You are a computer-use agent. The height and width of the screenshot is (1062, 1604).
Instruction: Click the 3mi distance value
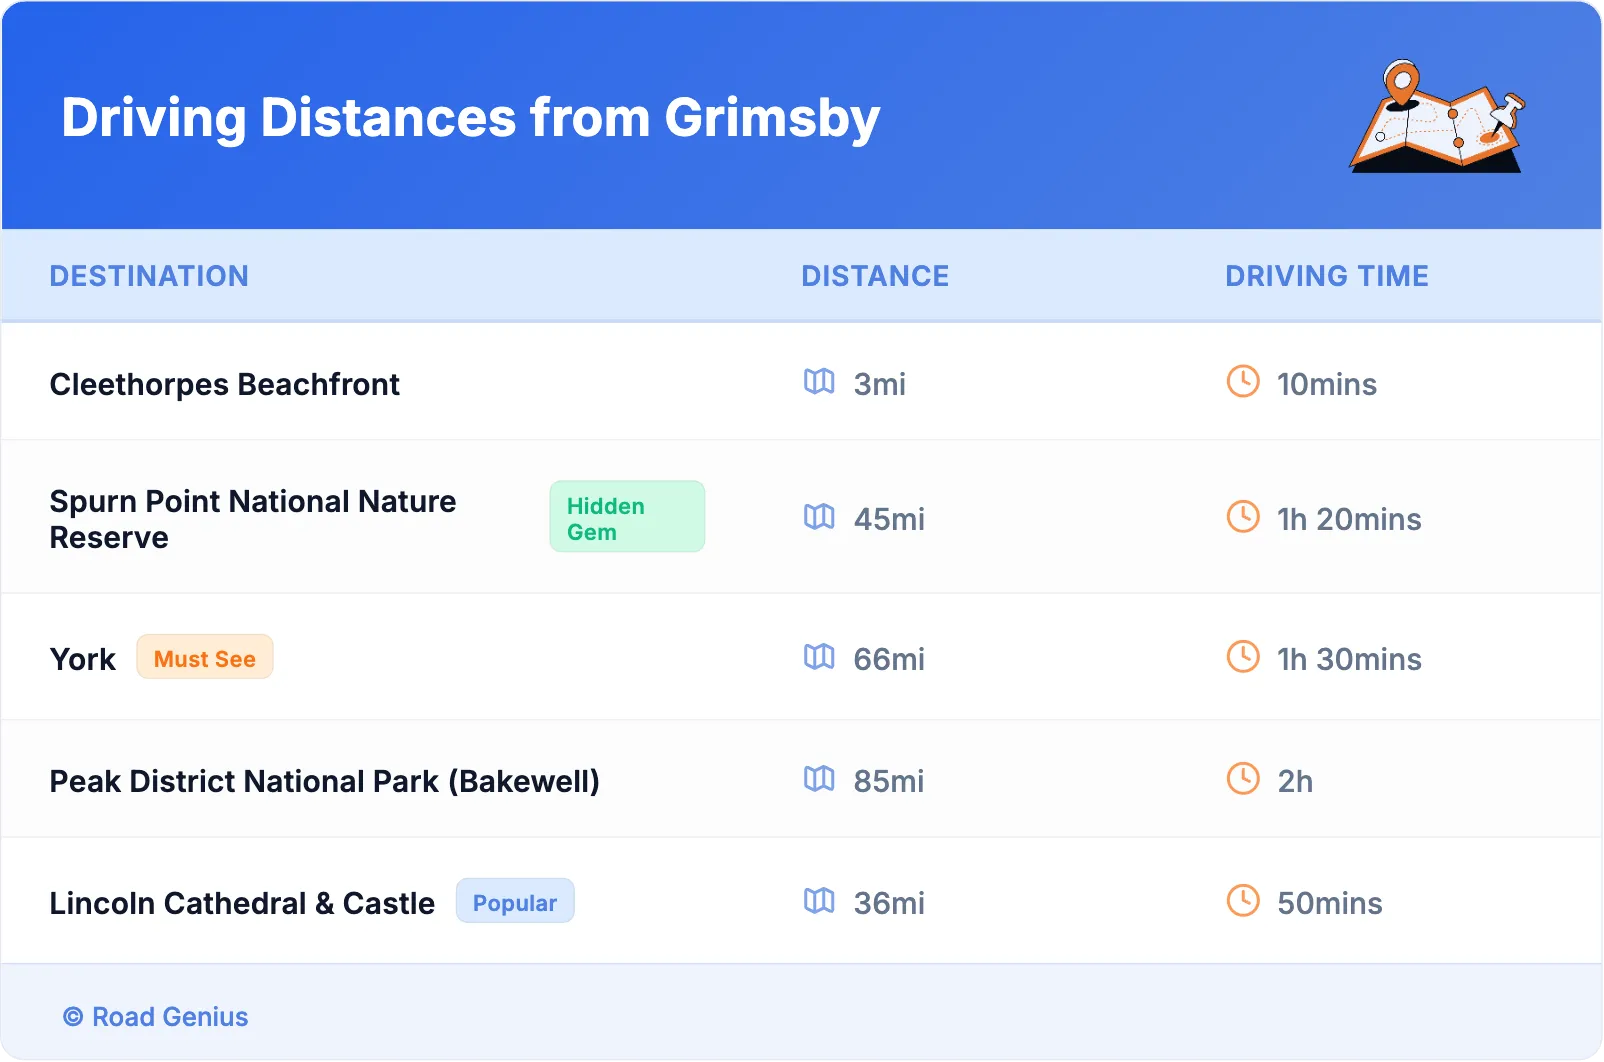(880, 384)
